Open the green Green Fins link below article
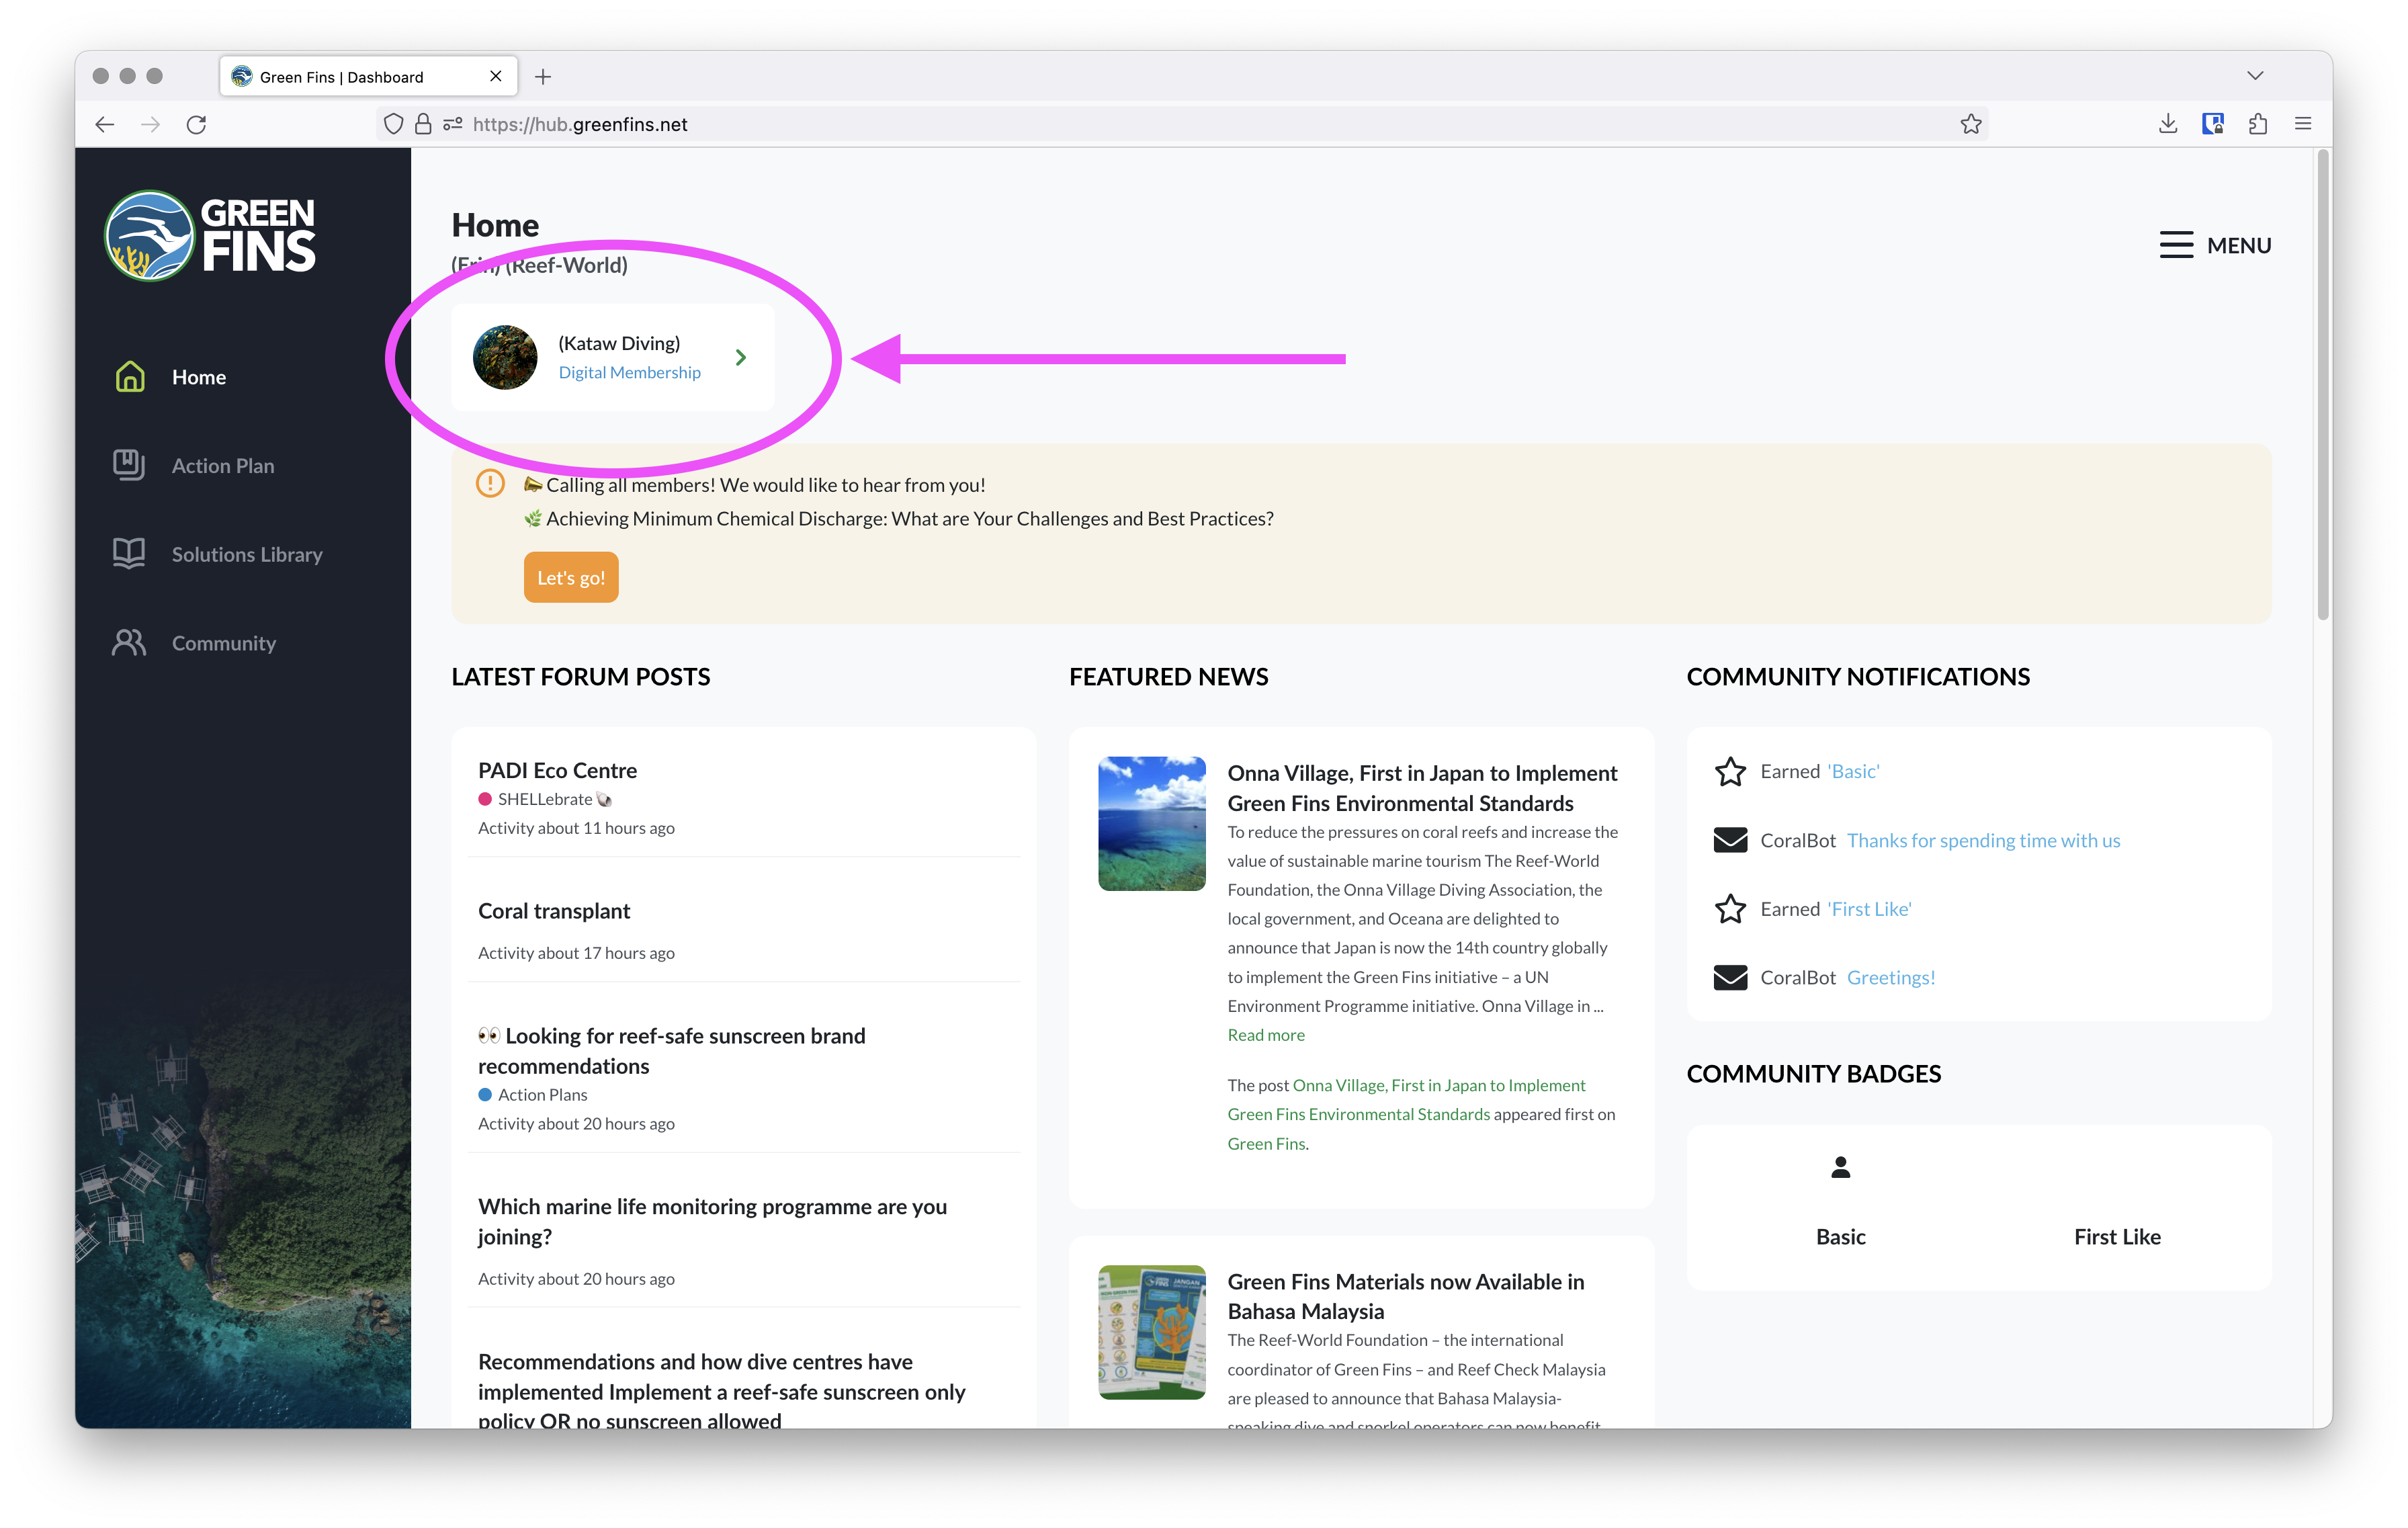The width and height of the screenshot is (2408, 1528). [1266, 1143]
